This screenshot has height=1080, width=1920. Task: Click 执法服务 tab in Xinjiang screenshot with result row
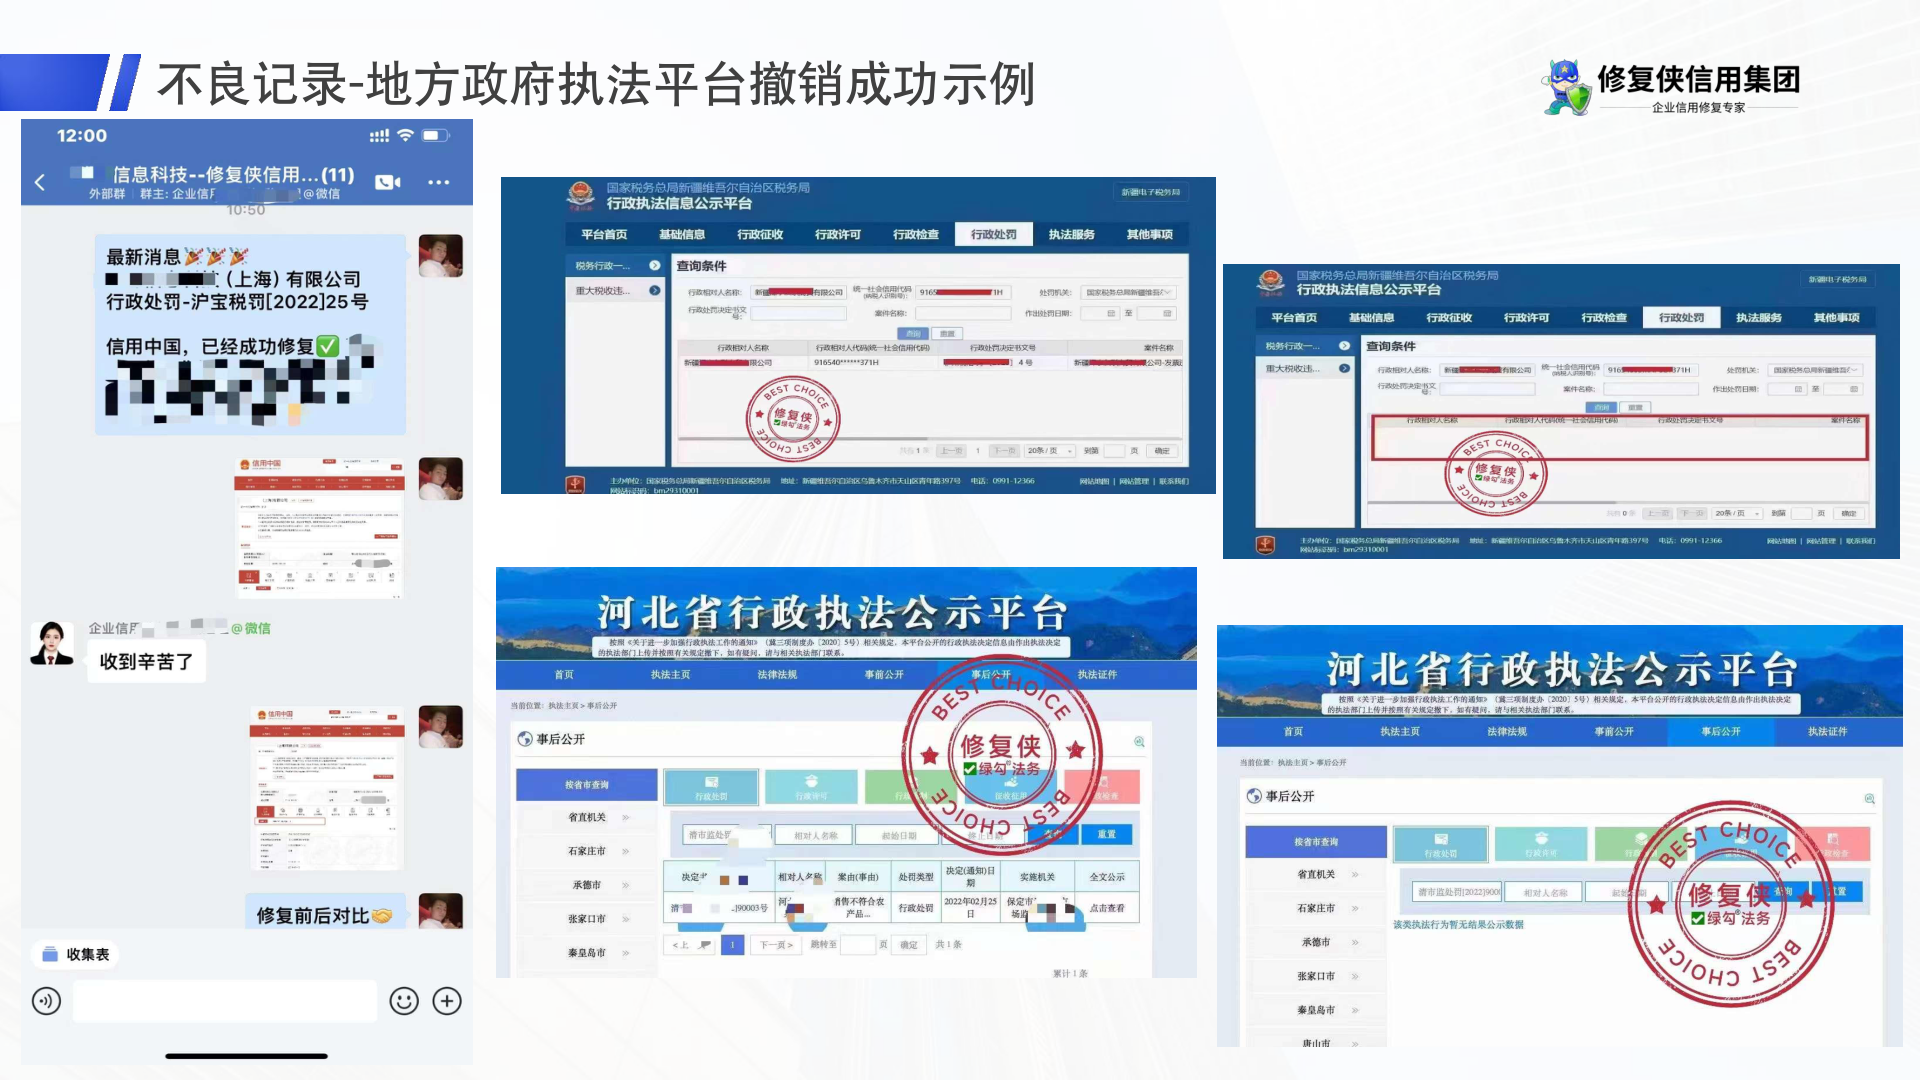tap(1072, 234)
